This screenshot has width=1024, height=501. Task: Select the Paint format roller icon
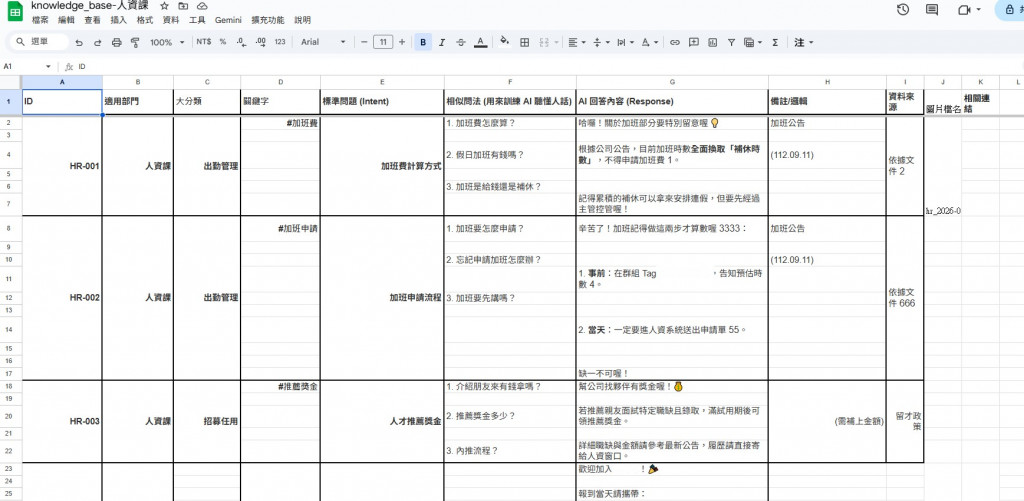(x=135, y=42)
